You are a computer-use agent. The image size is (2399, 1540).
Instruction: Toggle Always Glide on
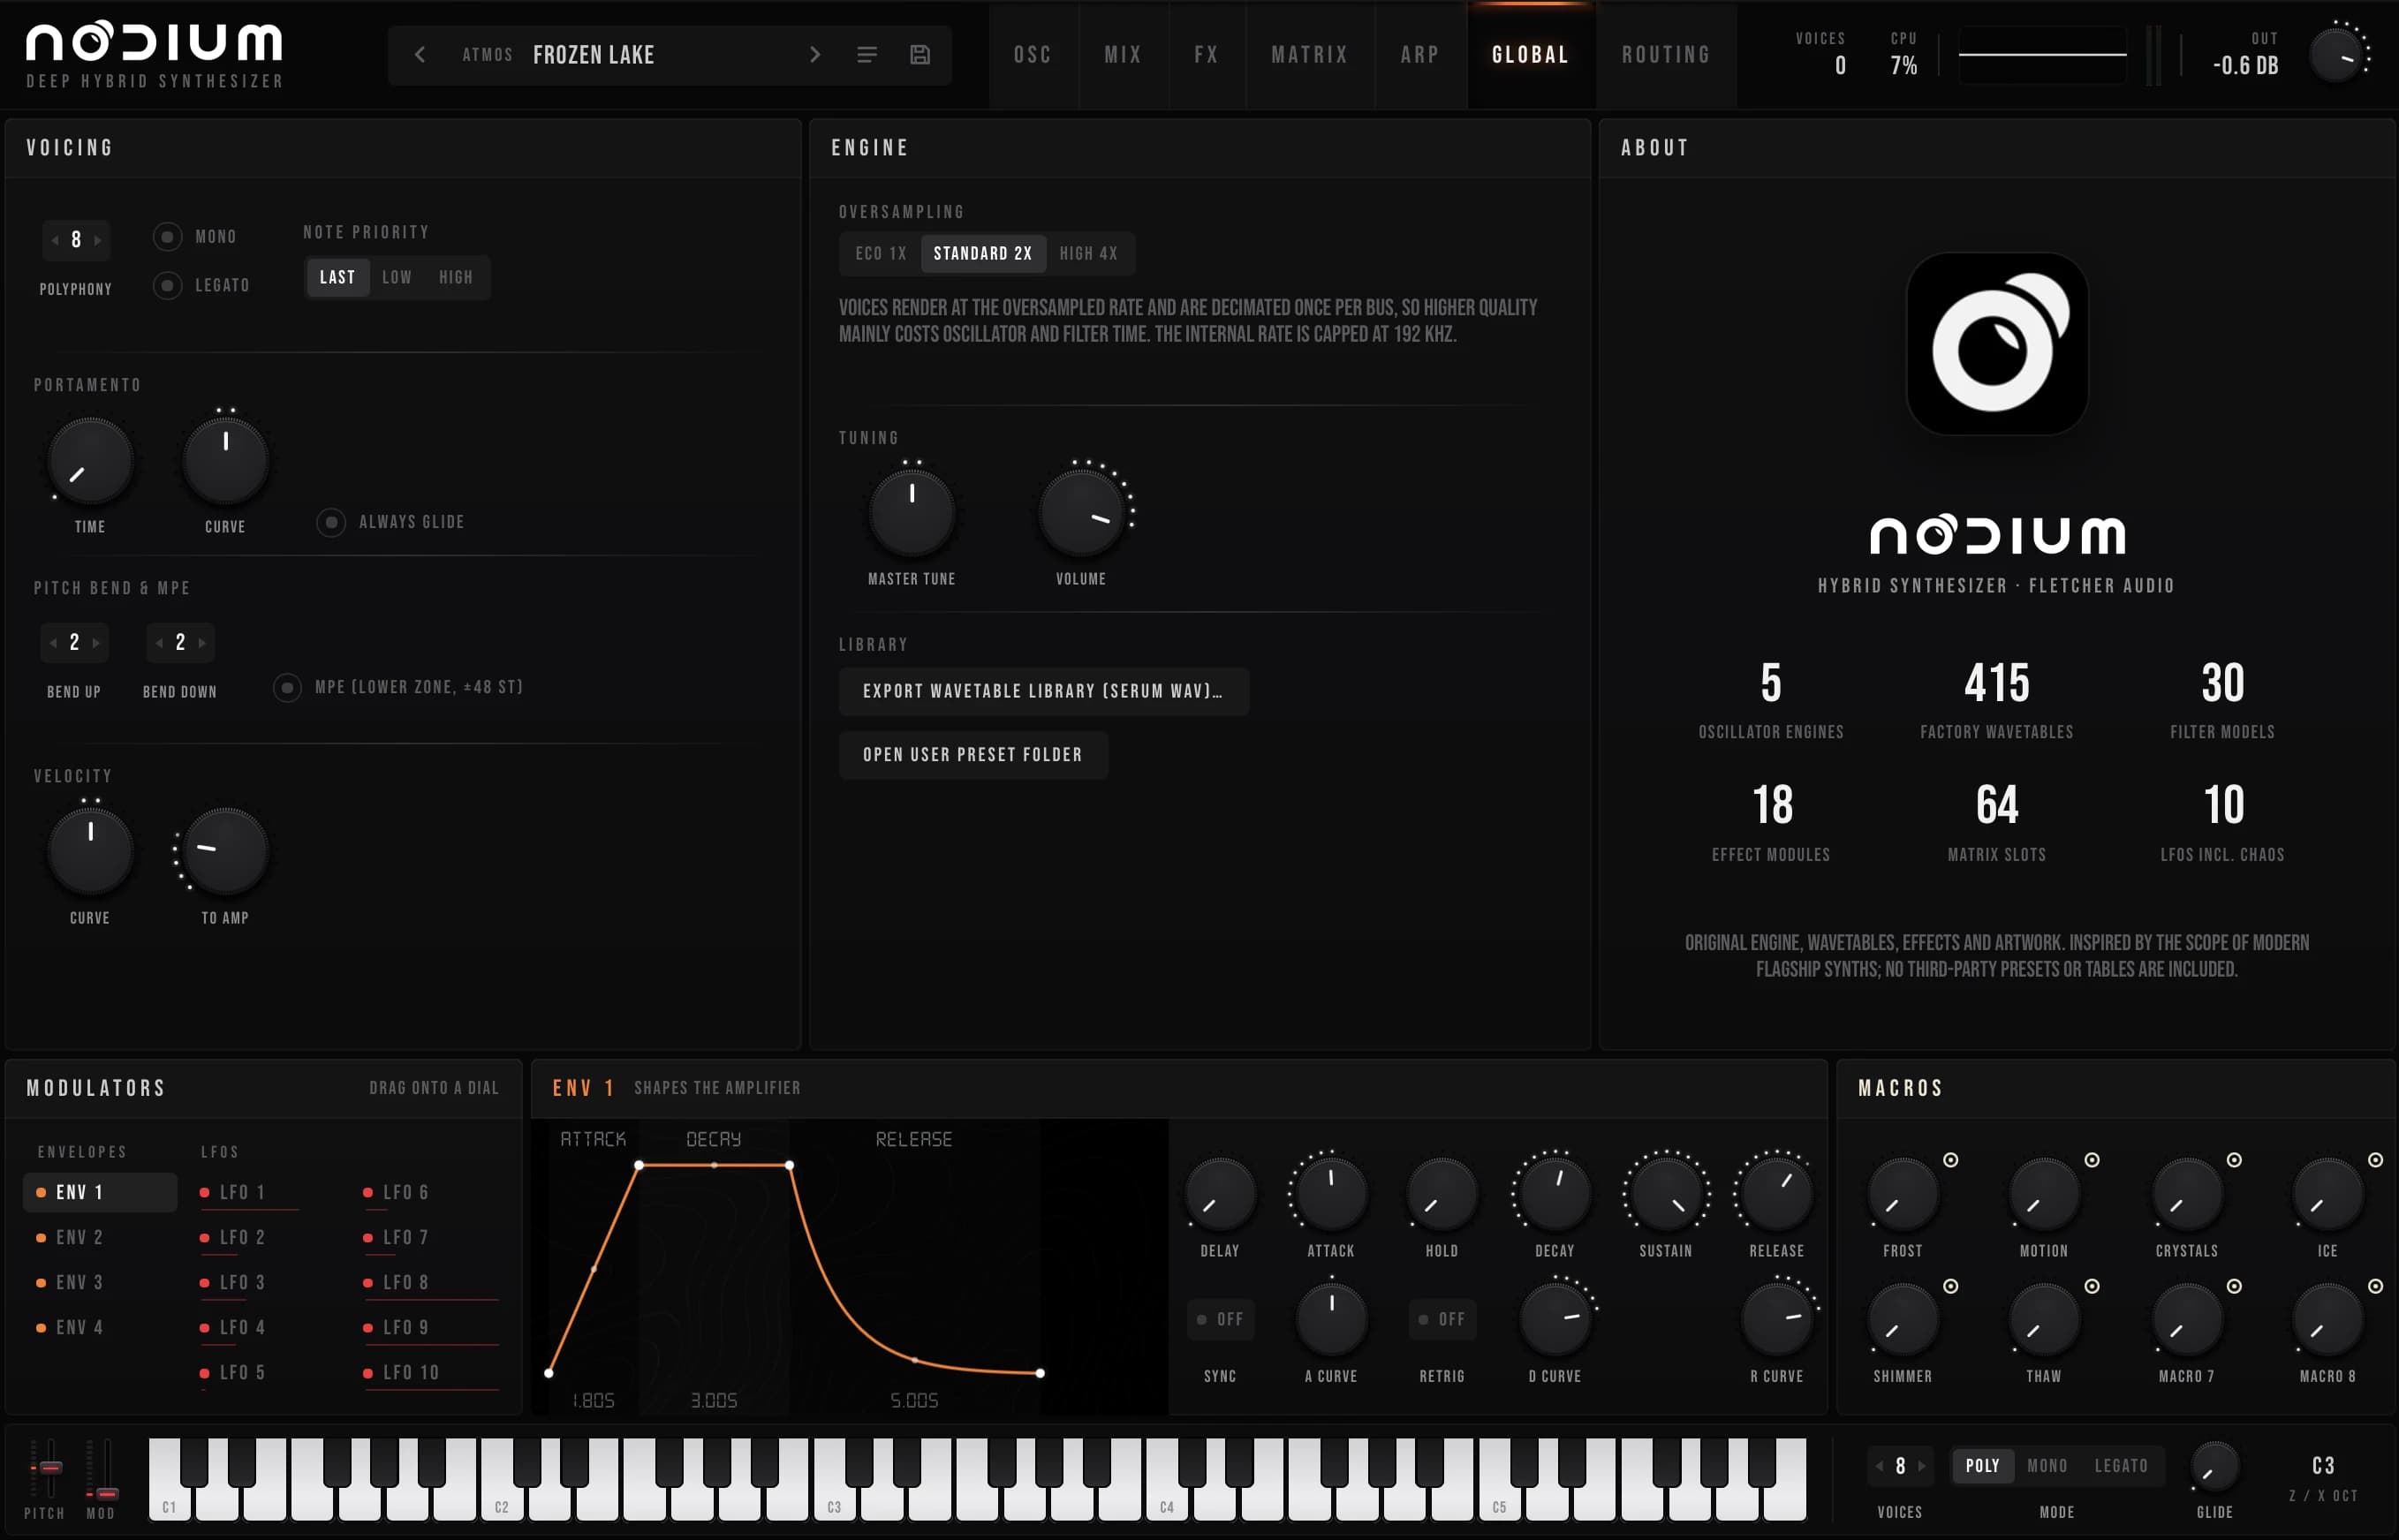tap(331, 522)
